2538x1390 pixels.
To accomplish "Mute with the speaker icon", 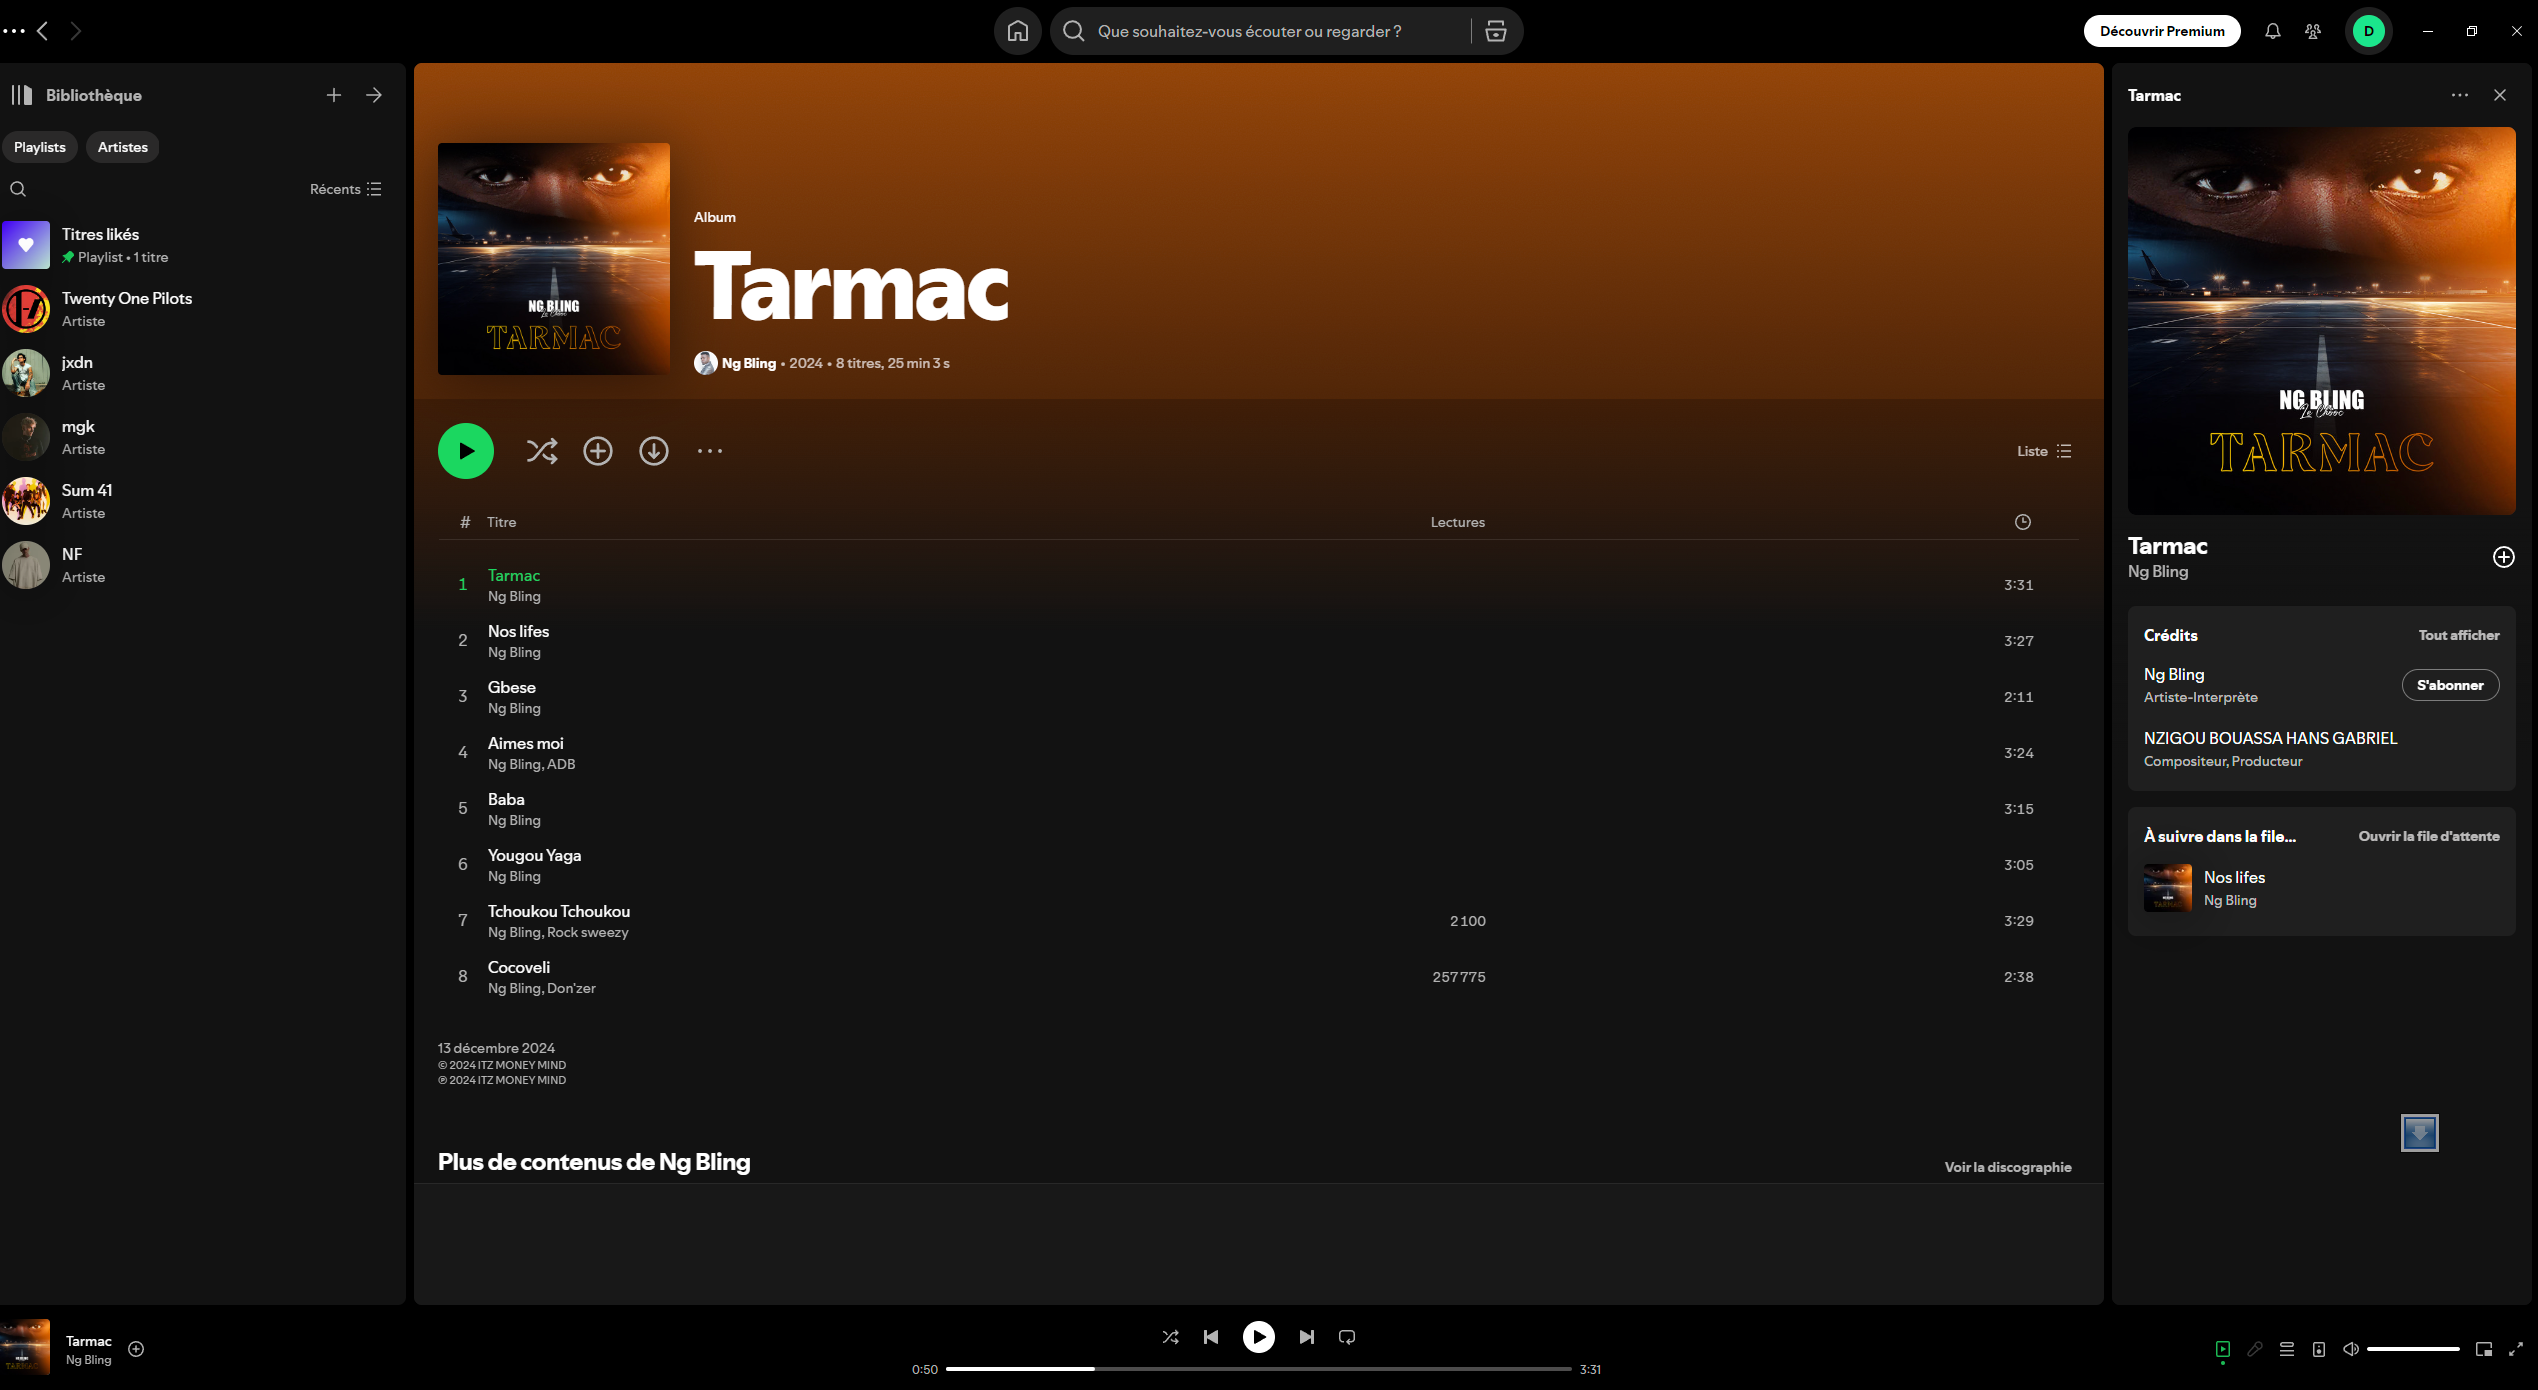I will click(x=2350, y=1349).
